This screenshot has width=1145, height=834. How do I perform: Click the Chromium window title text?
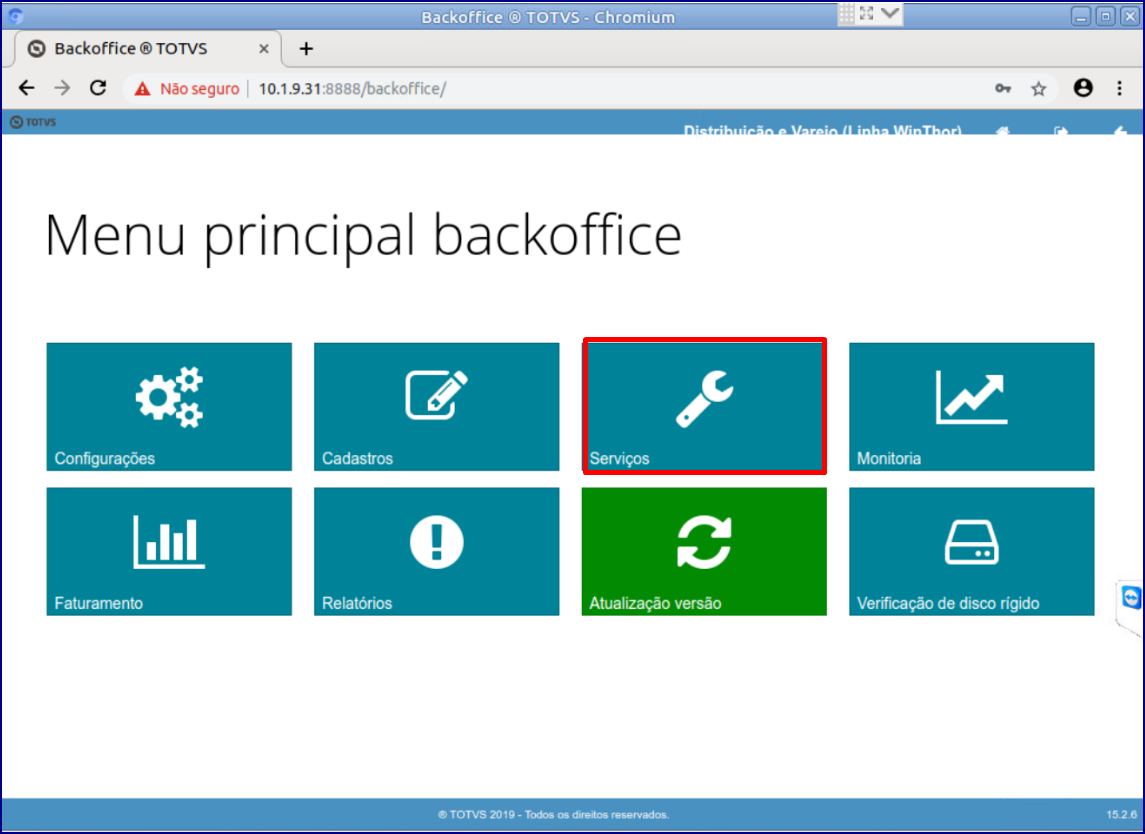tap(548, 17)
